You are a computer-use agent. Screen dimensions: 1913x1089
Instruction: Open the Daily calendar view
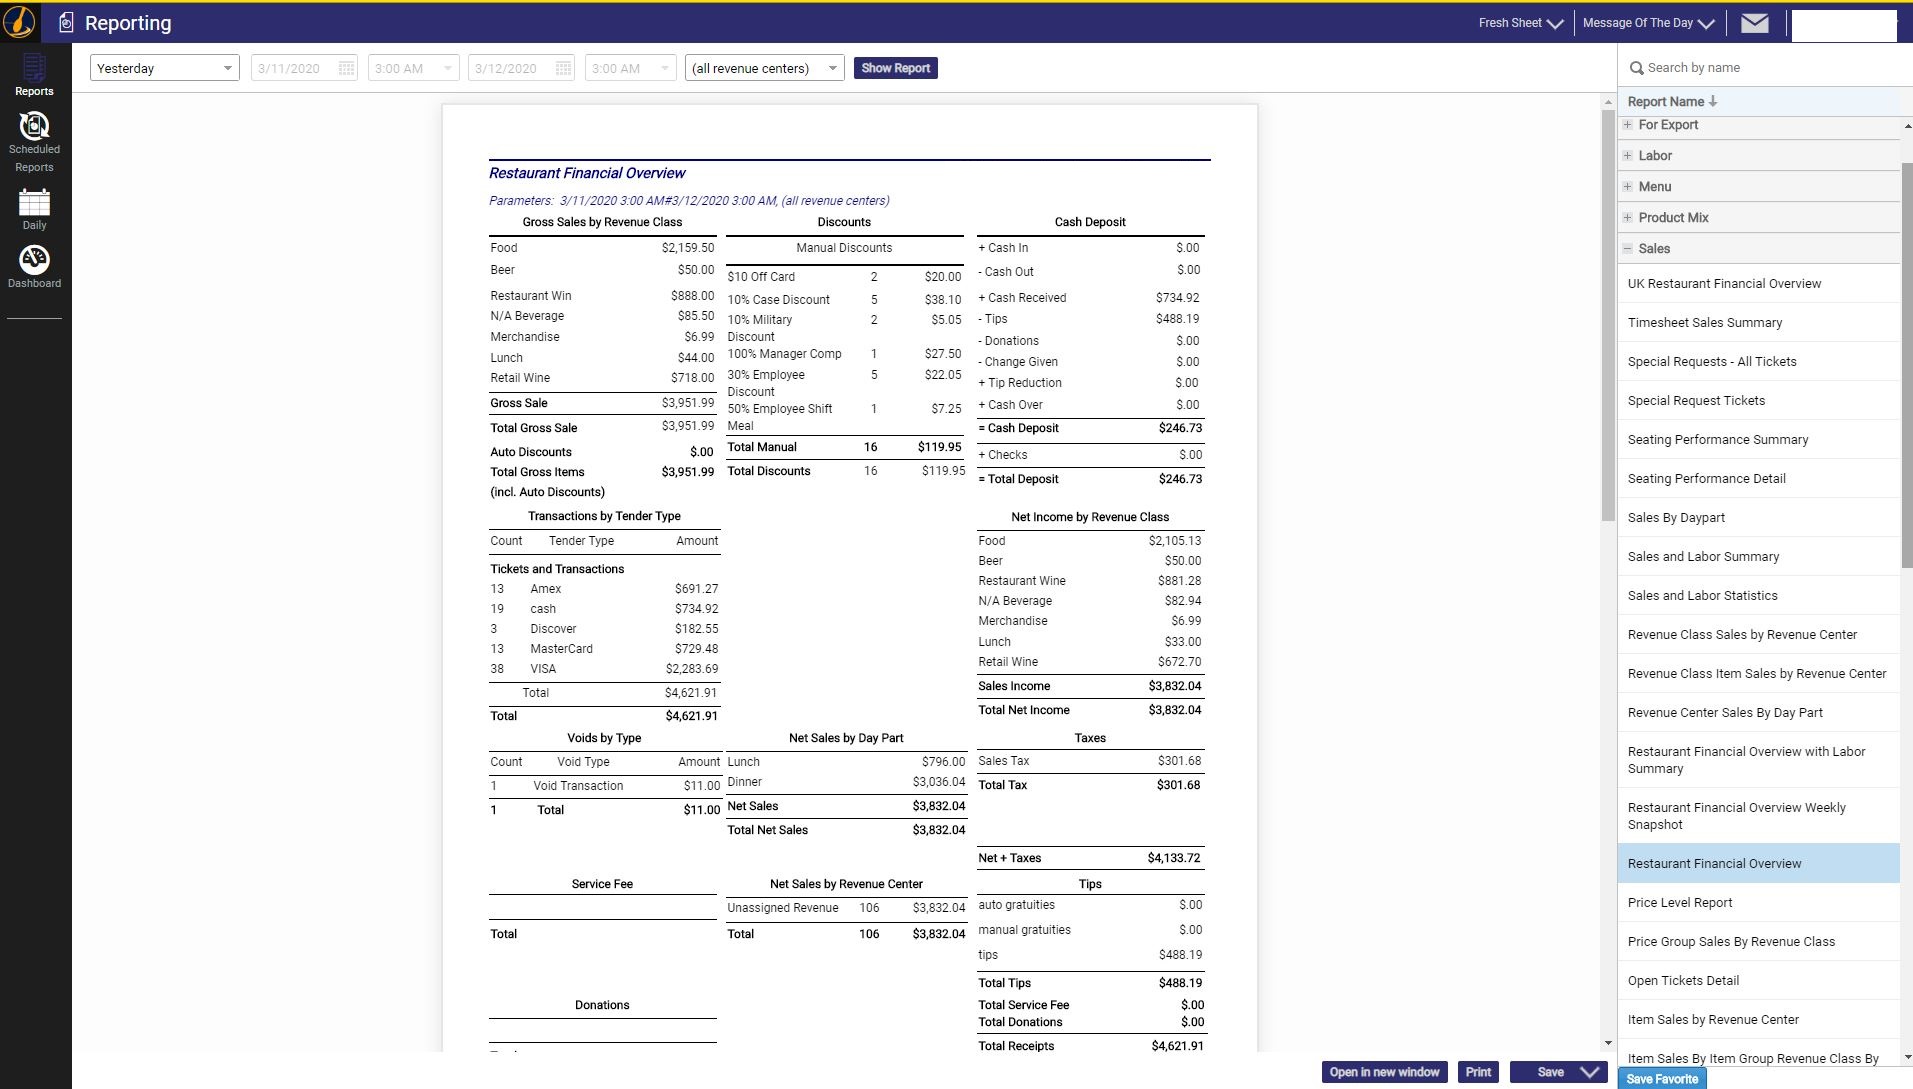34,210
